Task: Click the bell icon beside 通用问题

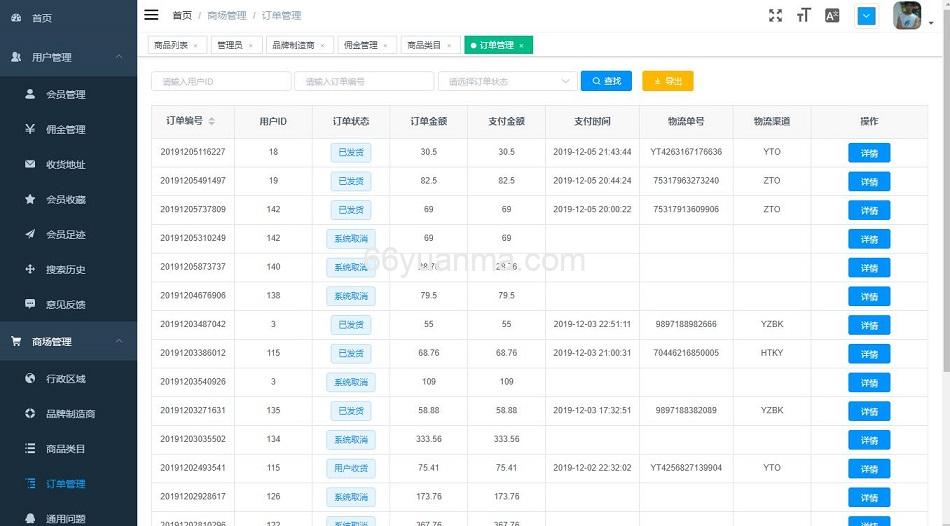Action: pos(30,518)
